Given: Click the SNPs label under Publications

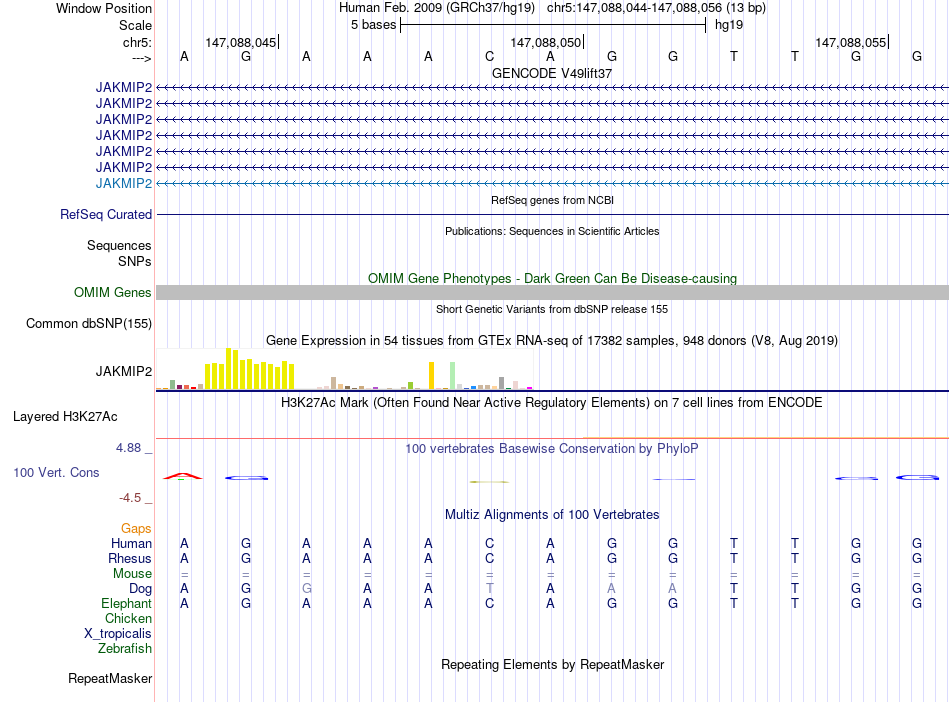Looking at the screenshot, I should click(x=135, y=261).
